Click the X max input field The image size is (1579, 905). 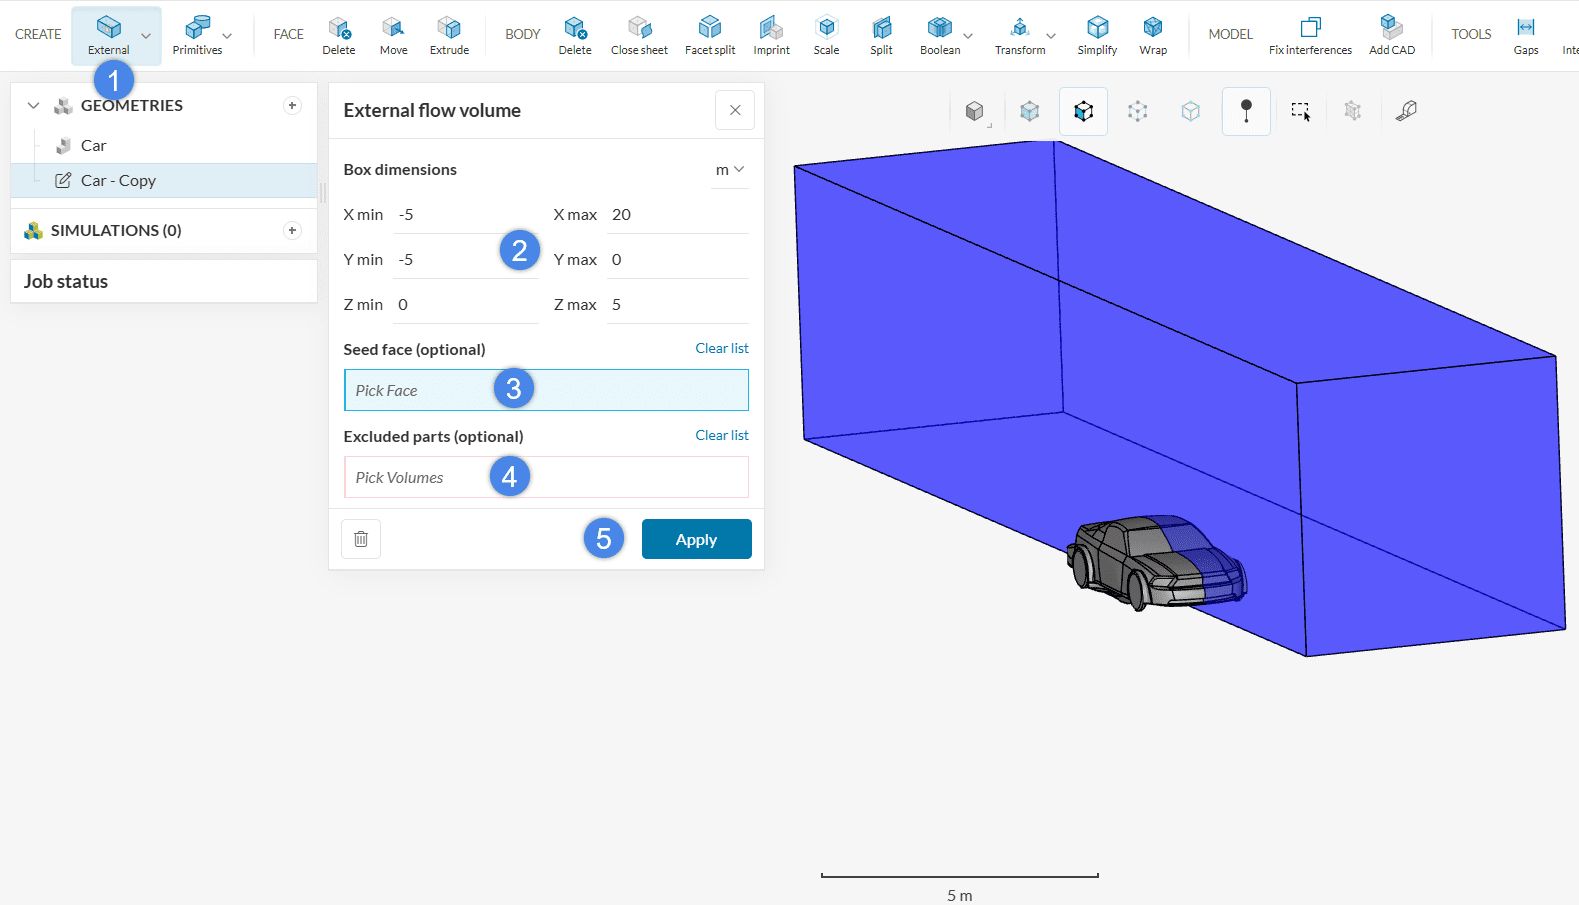tap(677, 215)
